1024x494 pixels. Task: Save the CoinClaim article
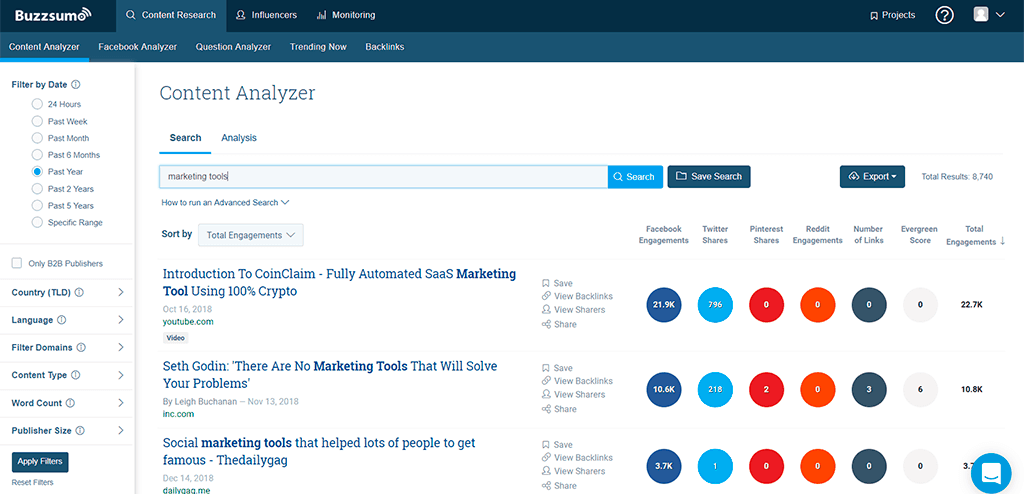[557, 283]
